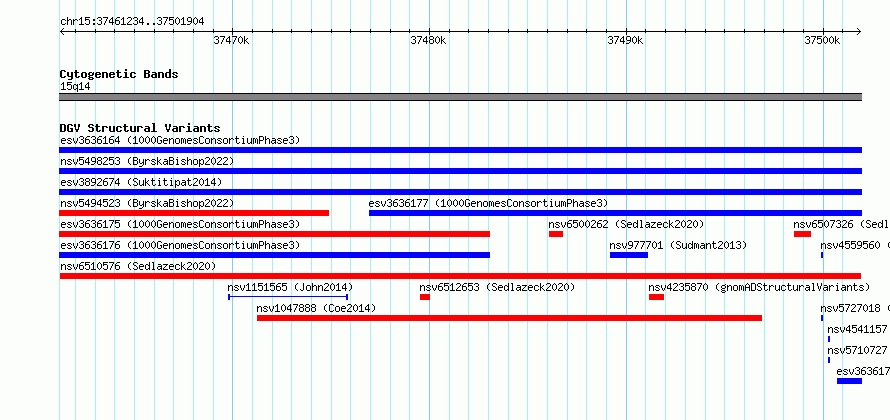Click the esv363617 blue block at bottom
Screen dimensions: 890x420
click(849, 381)
